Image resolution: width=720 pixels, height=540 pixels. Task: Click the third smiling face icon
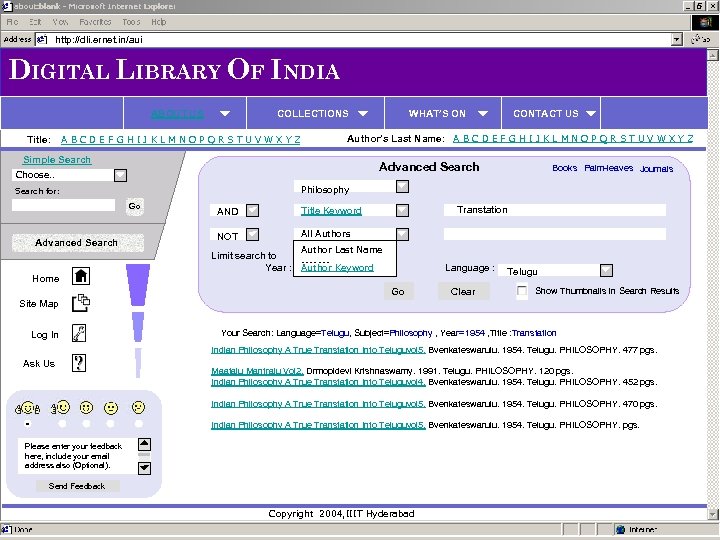click(86, 407)
